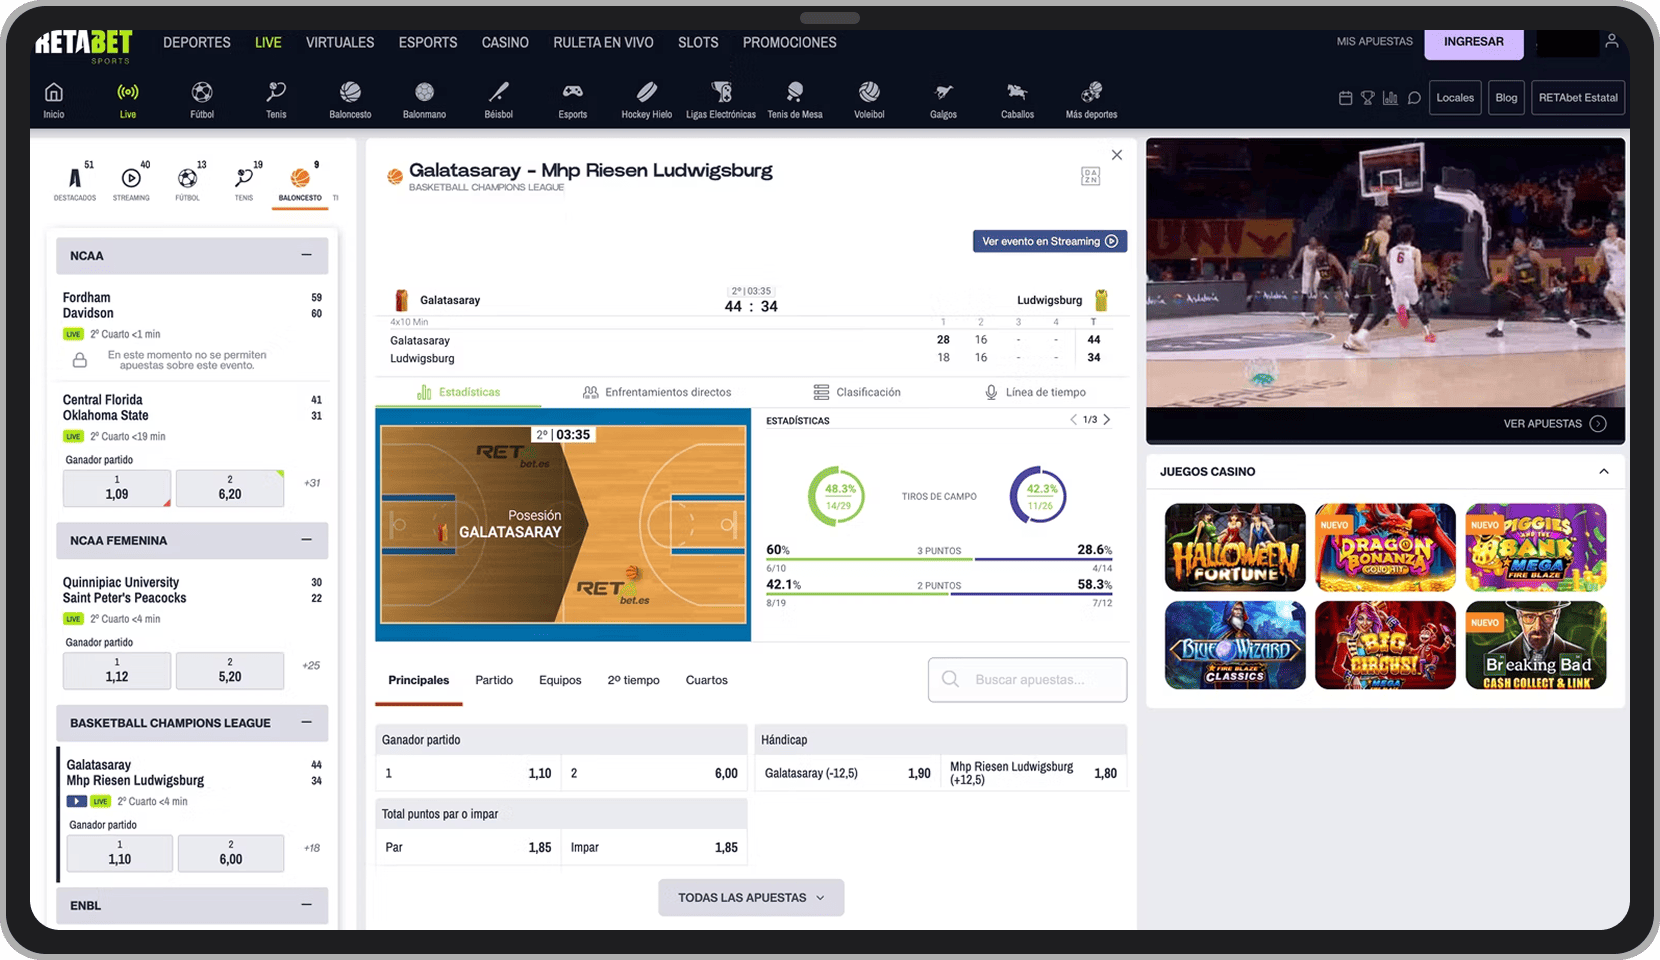The height and width of the screenshot is (960, 1660).
Task: Collapse the NCAA section
Action: [306, 255]
